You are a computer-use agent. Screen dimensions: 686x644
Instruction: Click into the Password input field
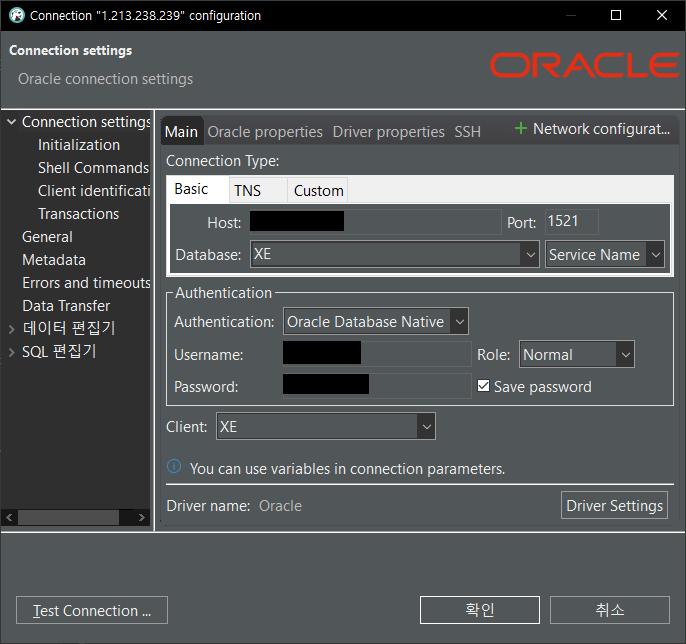click(377, 385)
